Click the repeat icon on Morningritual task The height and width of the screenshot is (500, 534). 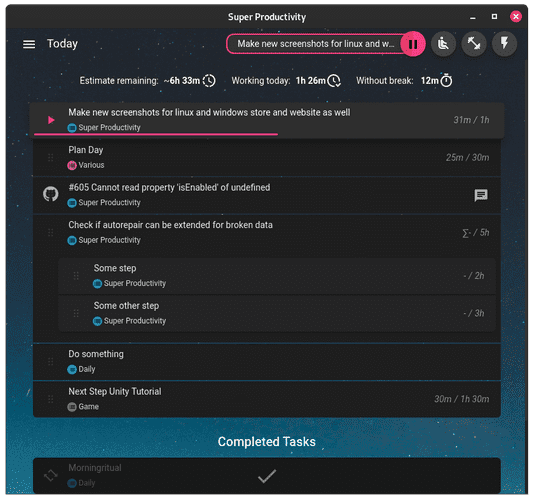click(51, 475)
